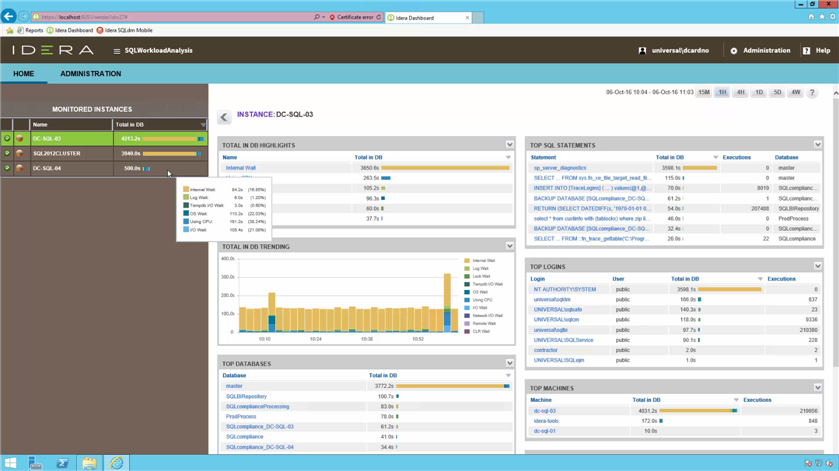
Task: Open the sp_server_diagnostics statement link
Action: click(560, 168)
